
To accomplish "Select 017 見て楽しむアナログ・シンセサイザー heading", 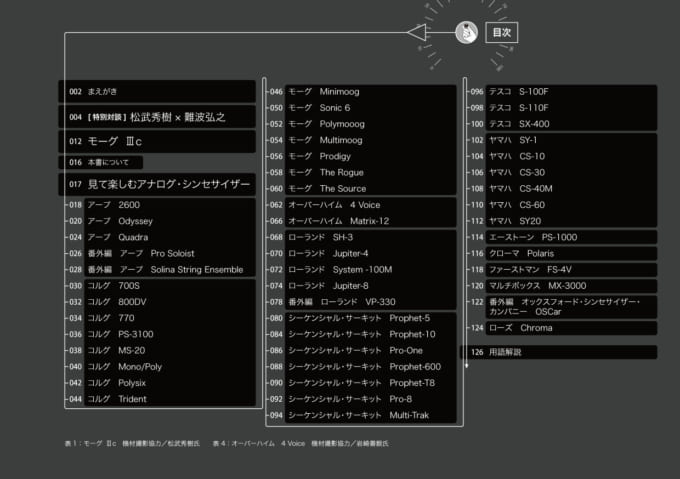I will 157,184.
